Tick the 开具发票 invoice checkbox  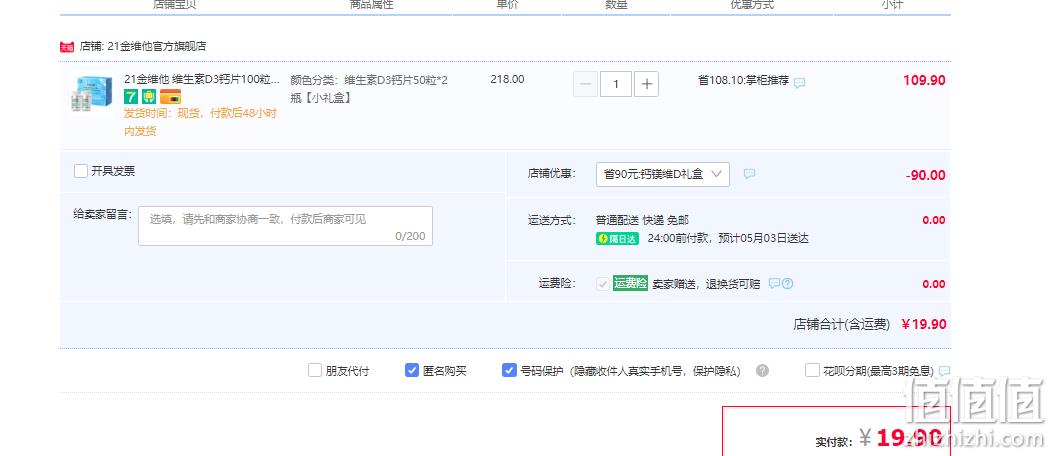[x=81, y=171]
